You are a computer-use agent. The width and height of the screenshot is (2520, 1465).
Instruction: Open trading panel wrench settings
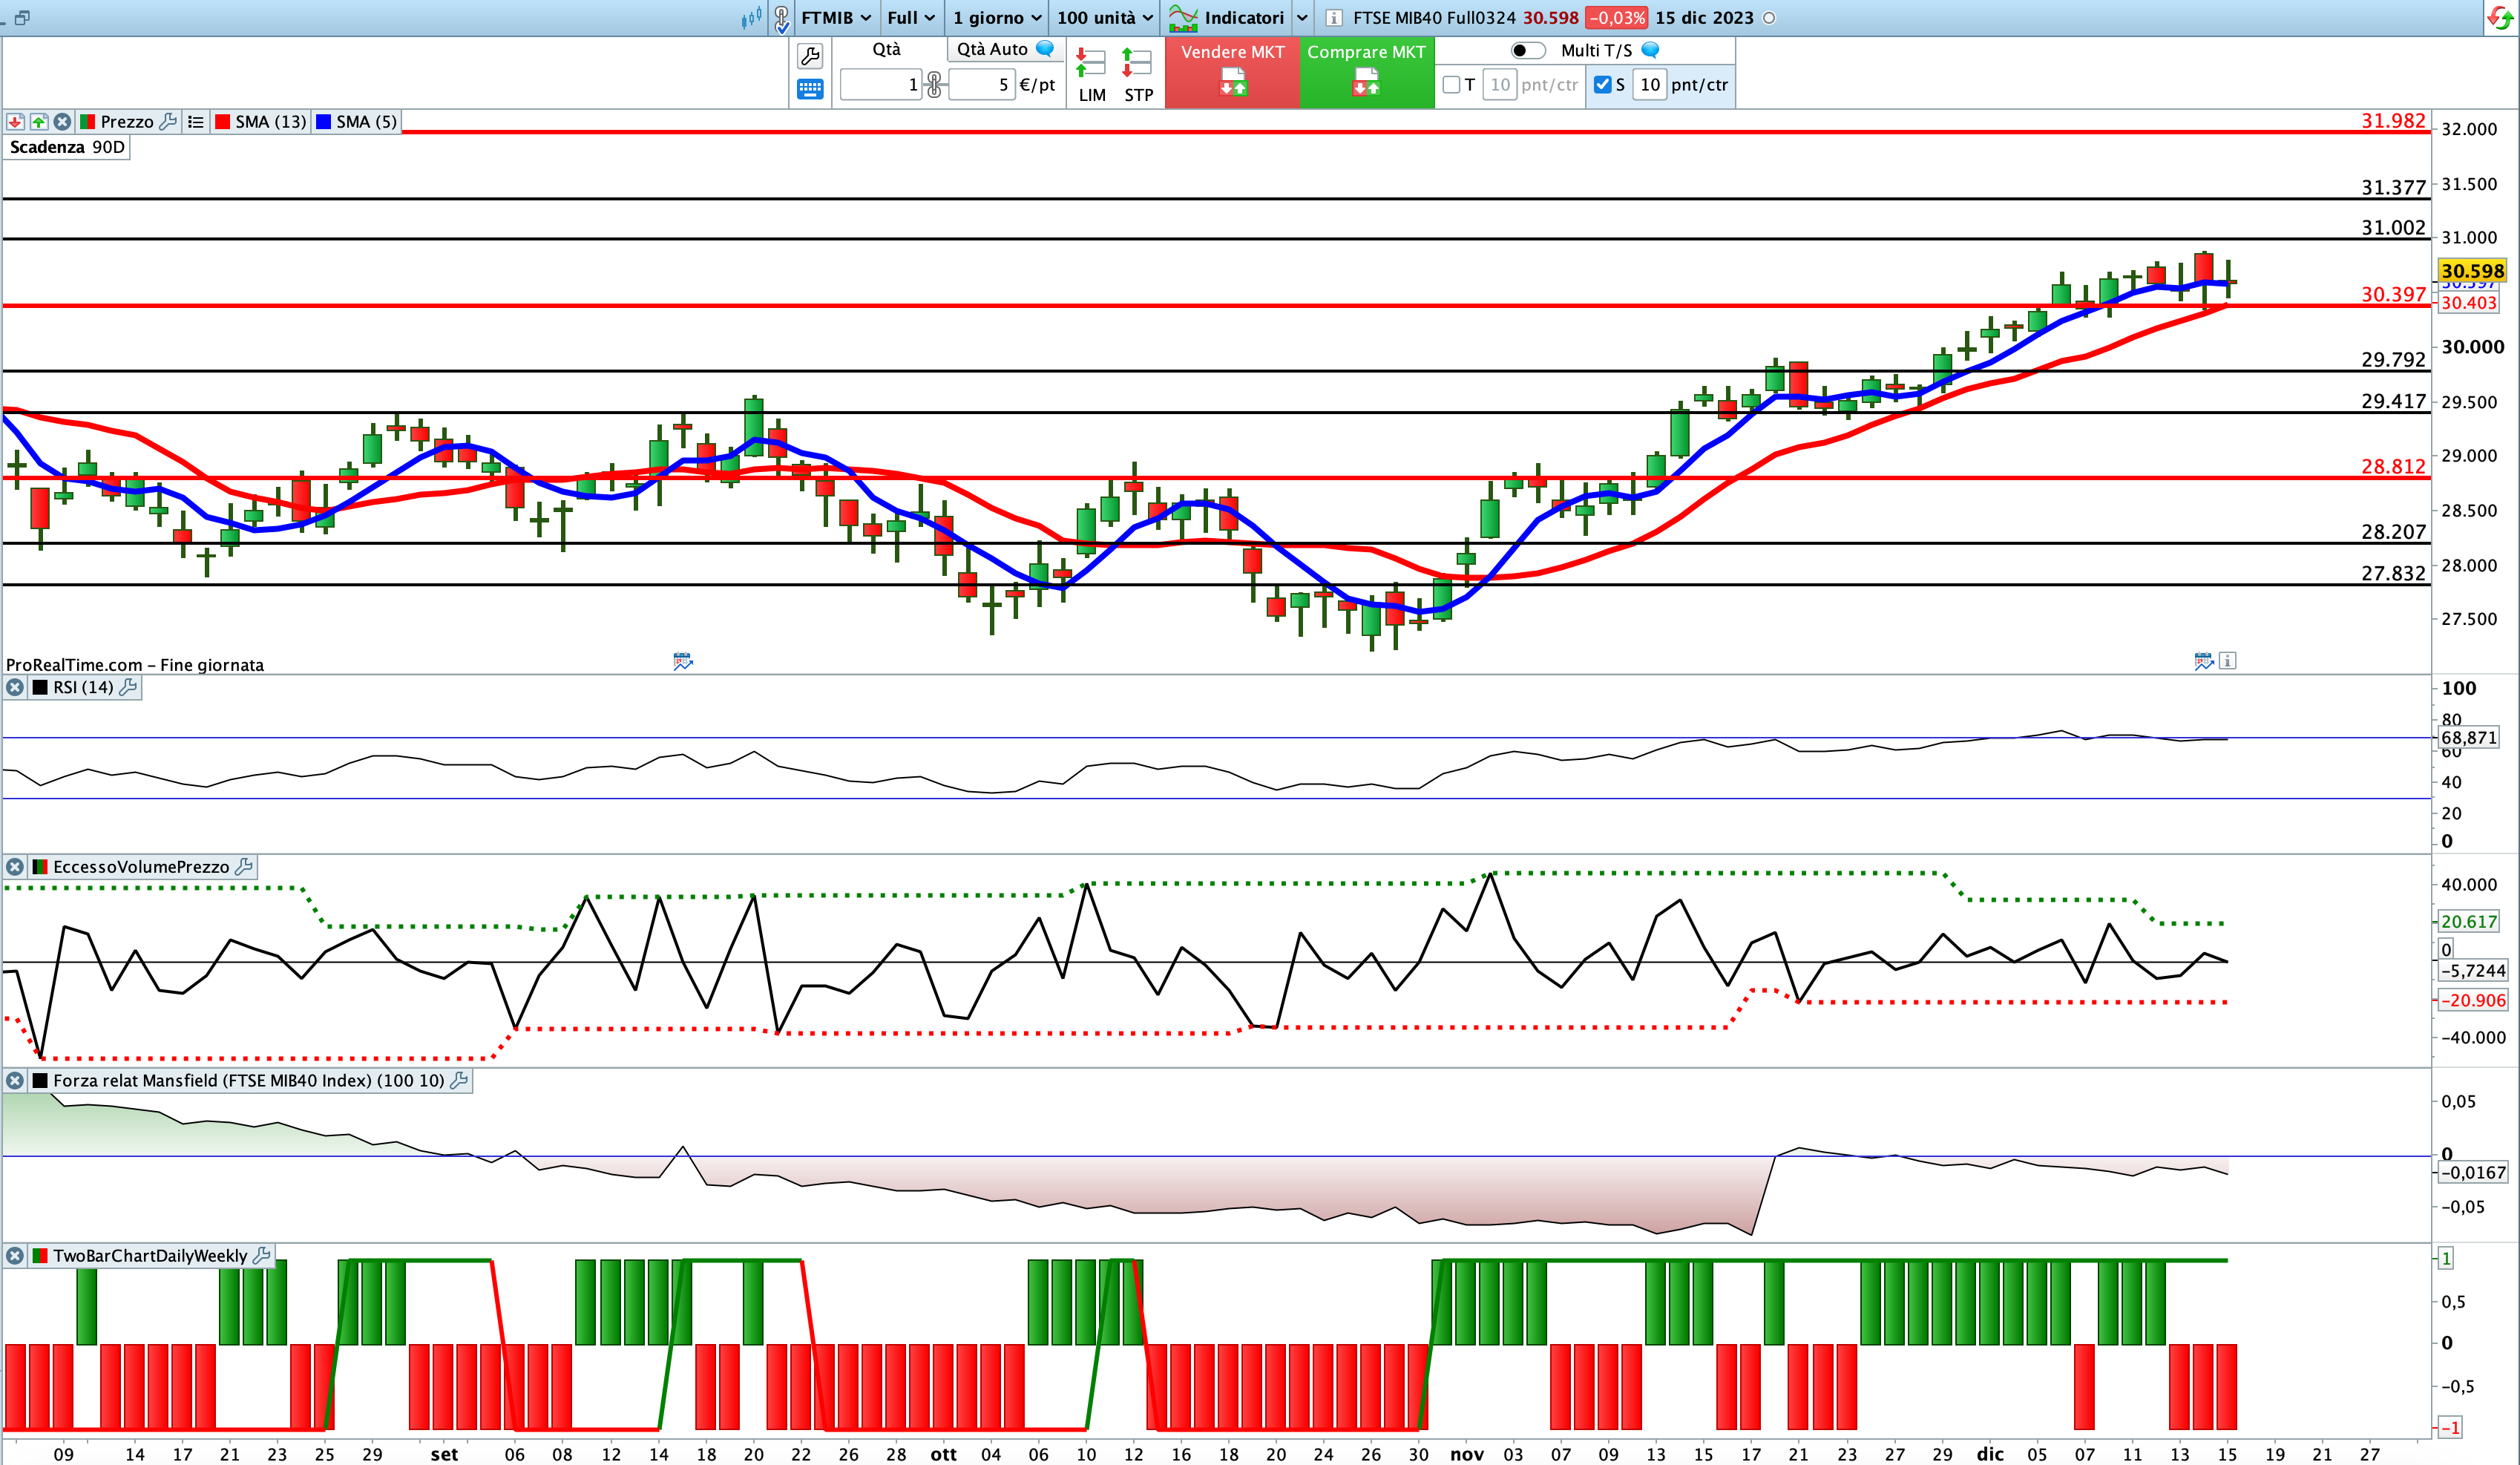[810, 56]
